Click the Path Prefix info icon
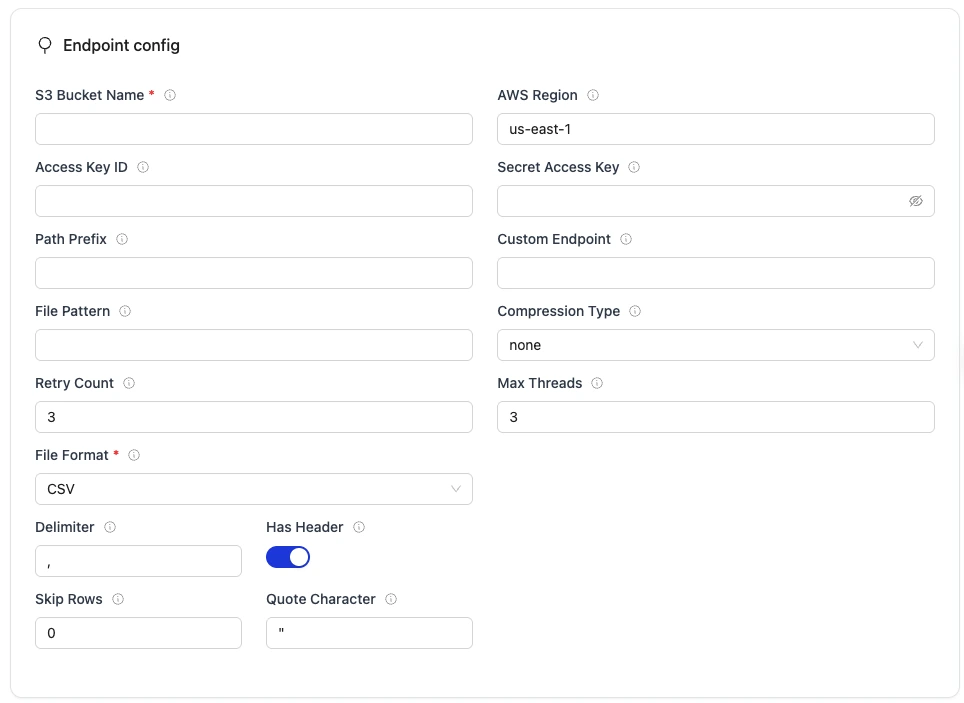Viewport: 964px width, 703px height. tap(121, 239)
